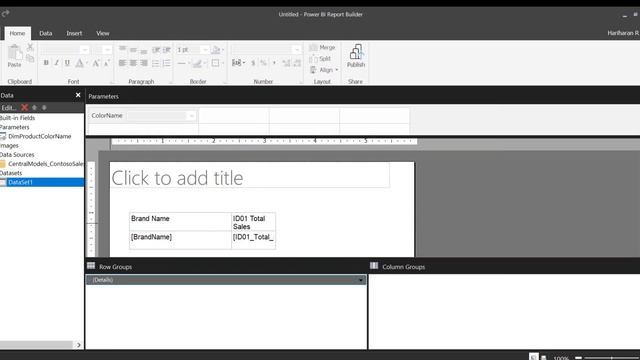The width and height of the screenshot is (640, 360).
Task: Click the border fill color bucket icon
Action: click(217, 50)
